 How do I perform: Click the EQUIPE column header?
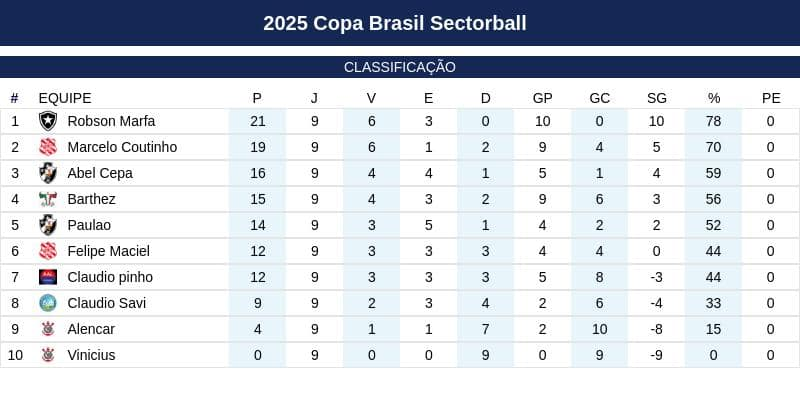point(65,98)
